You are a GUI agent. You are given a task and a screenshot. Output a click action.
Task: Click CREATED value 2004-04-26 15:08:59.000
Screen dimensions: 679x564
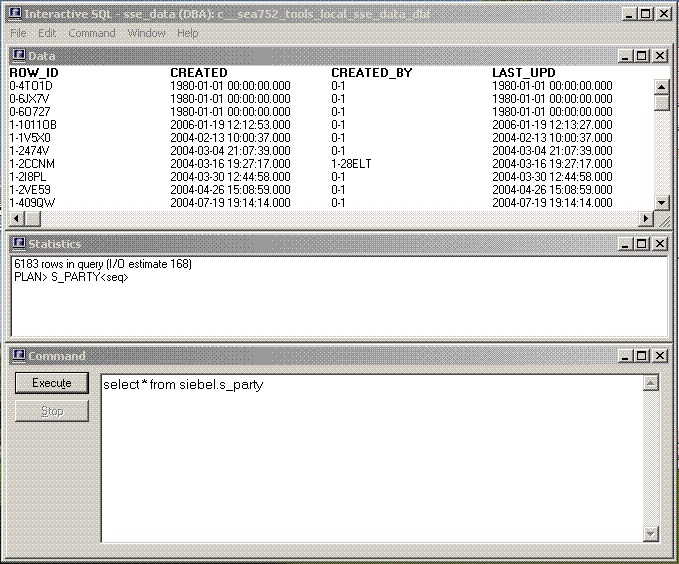tap(230, 190)
